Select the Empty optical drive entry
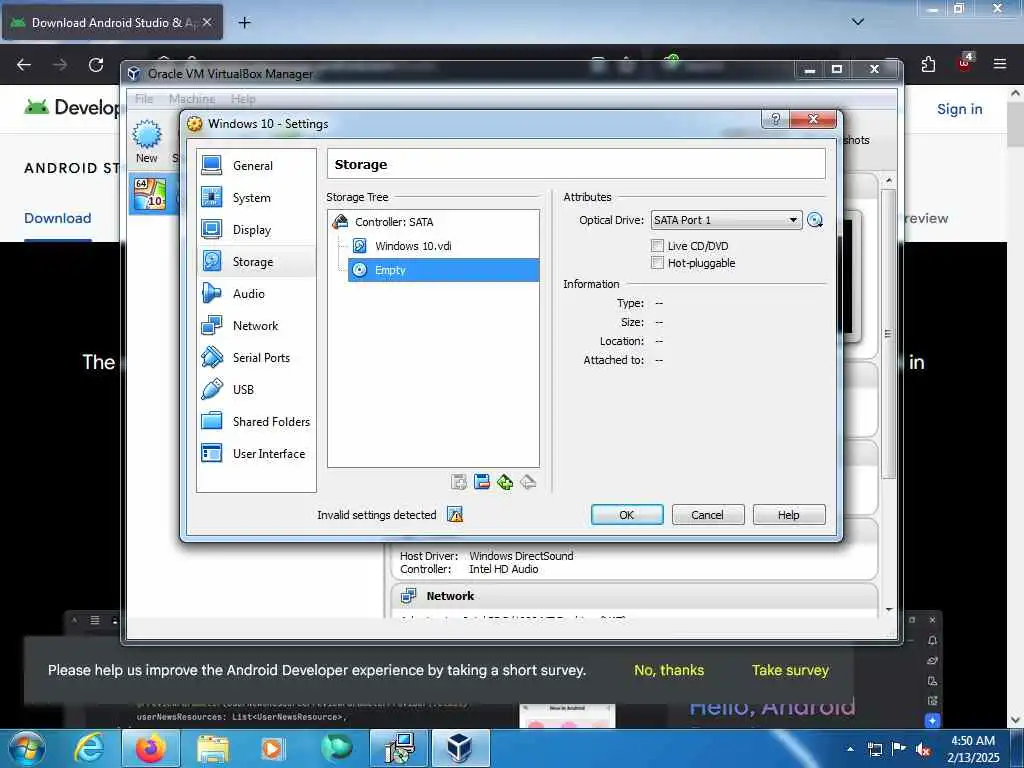1024x768 pixels. pos(443,270)
